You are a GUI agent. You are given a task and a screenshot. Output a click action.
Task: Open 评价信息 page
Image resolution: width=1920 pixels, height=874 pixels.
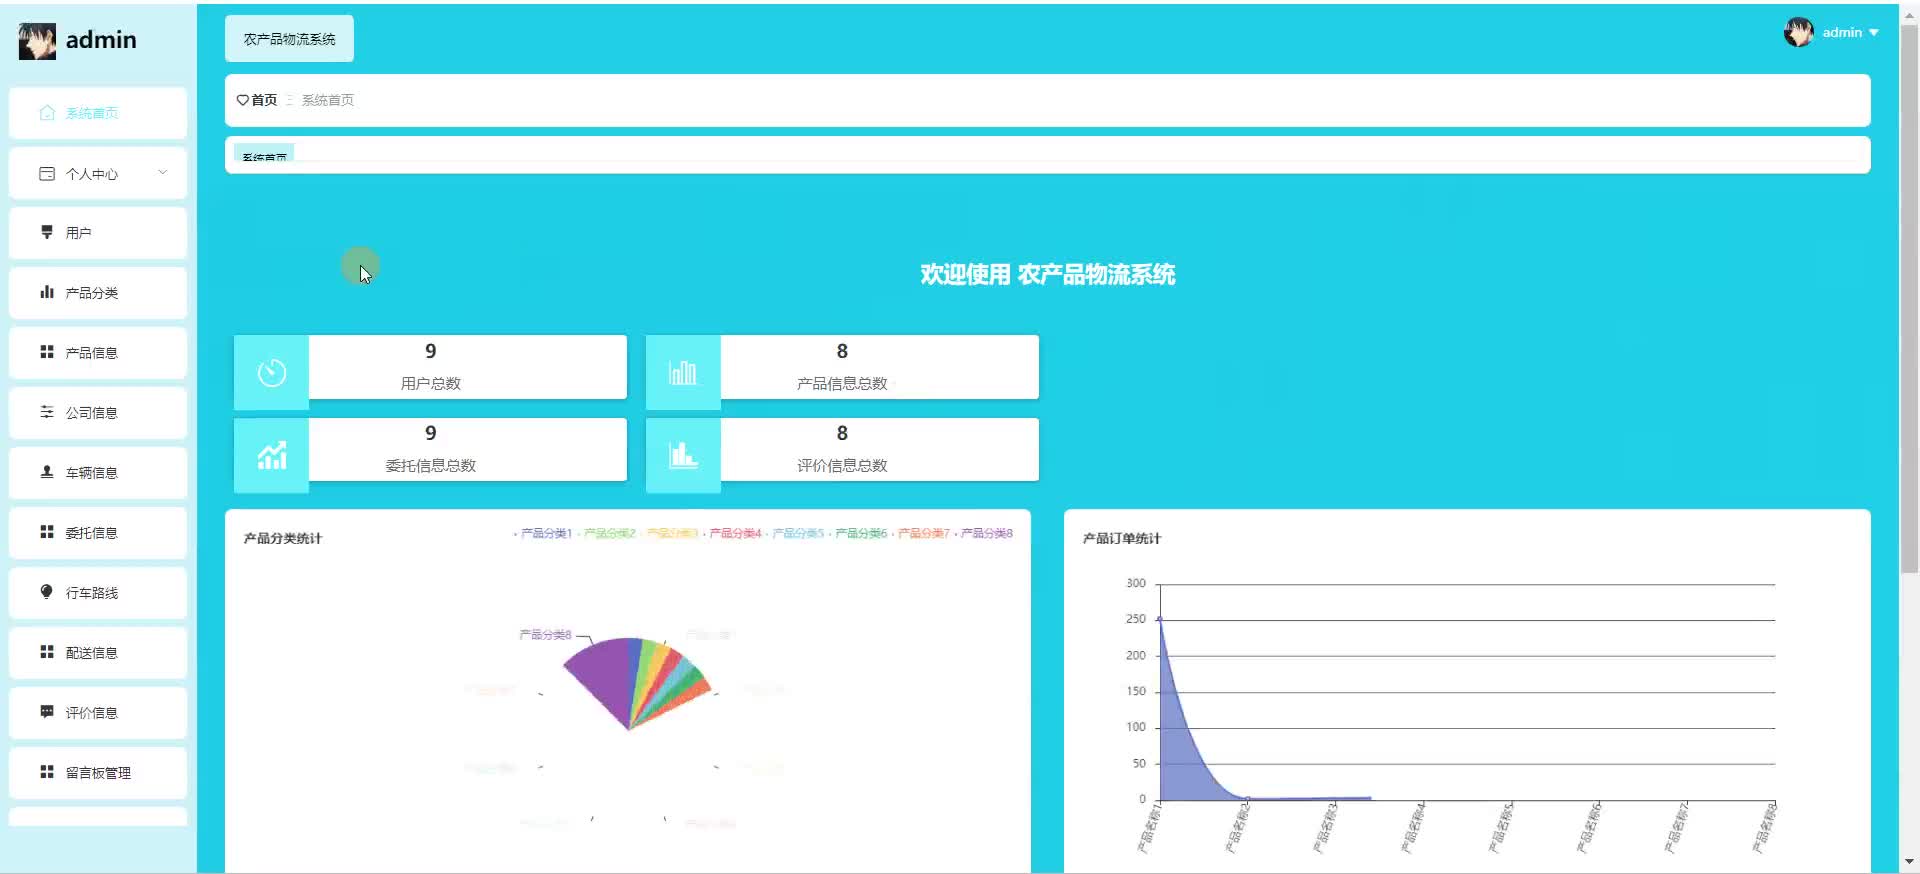coord(98,713)
